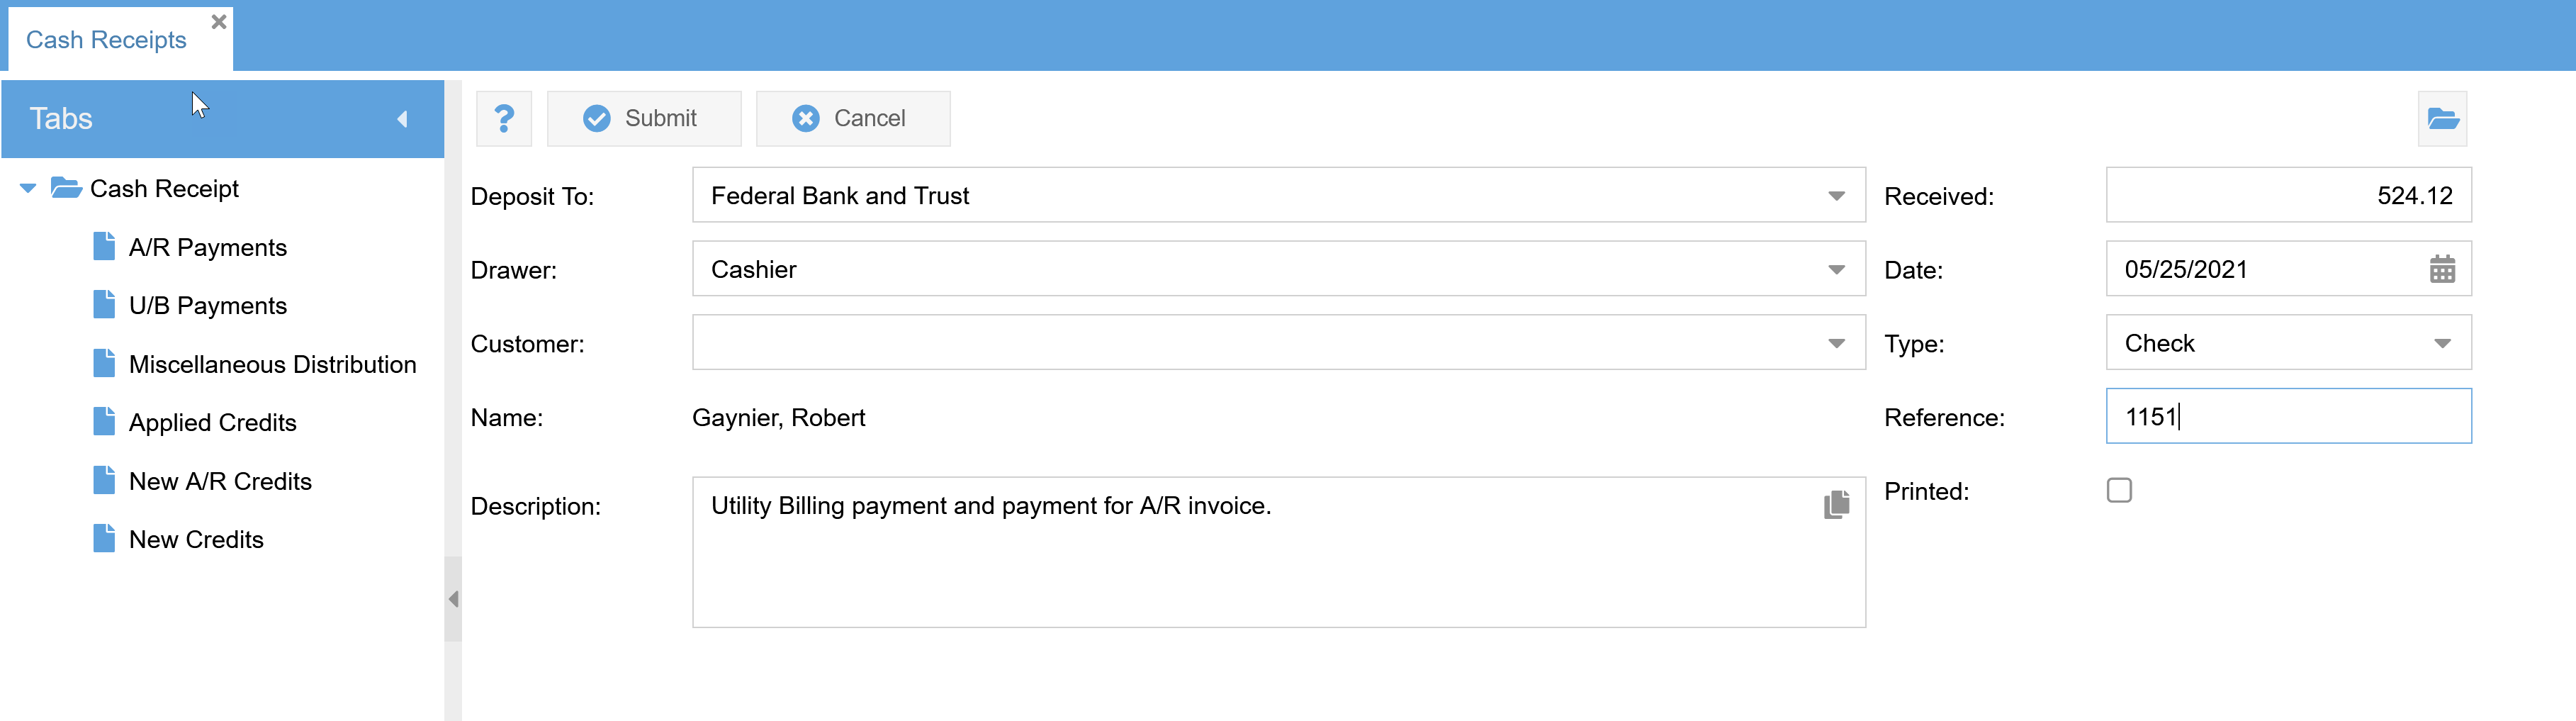Open the folder icon at top right
2576x721 pixels.
pos(2442,119)
